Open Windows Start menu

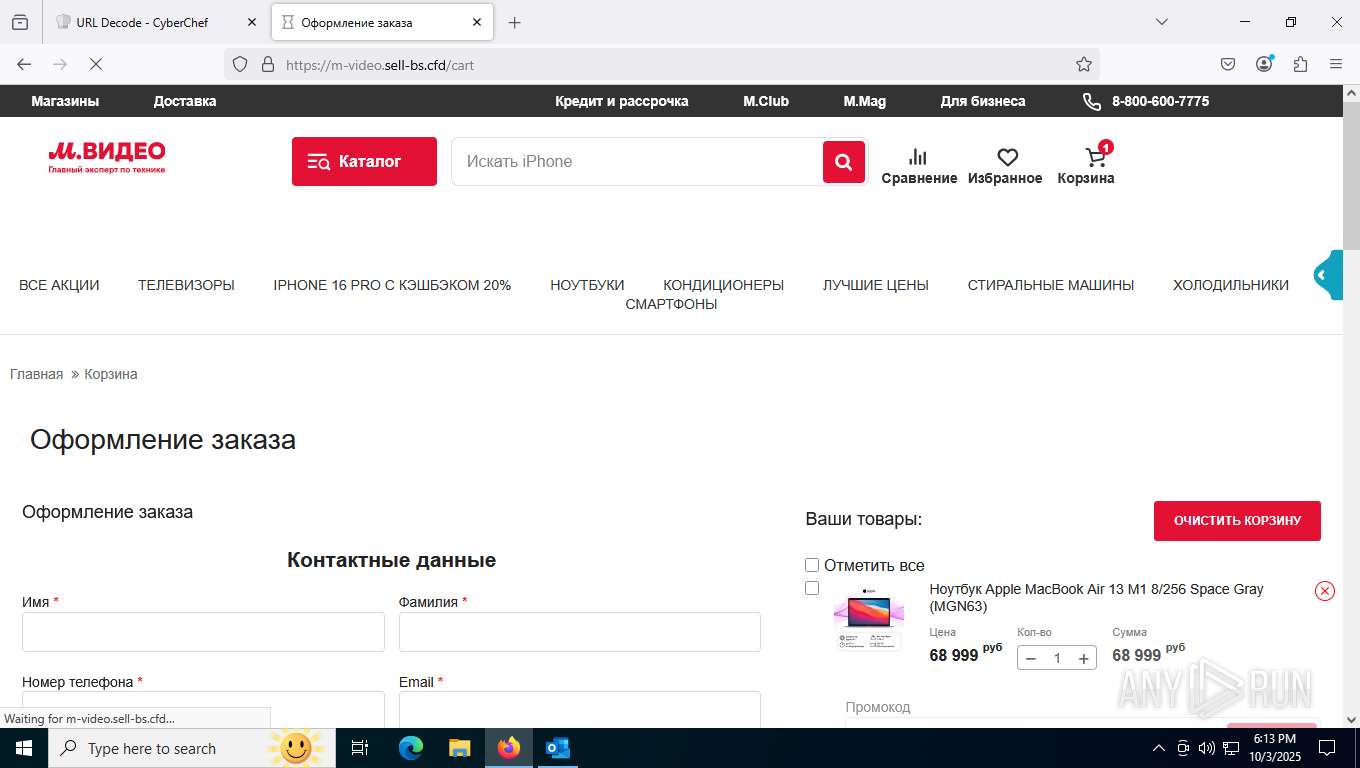click(23, 748)
